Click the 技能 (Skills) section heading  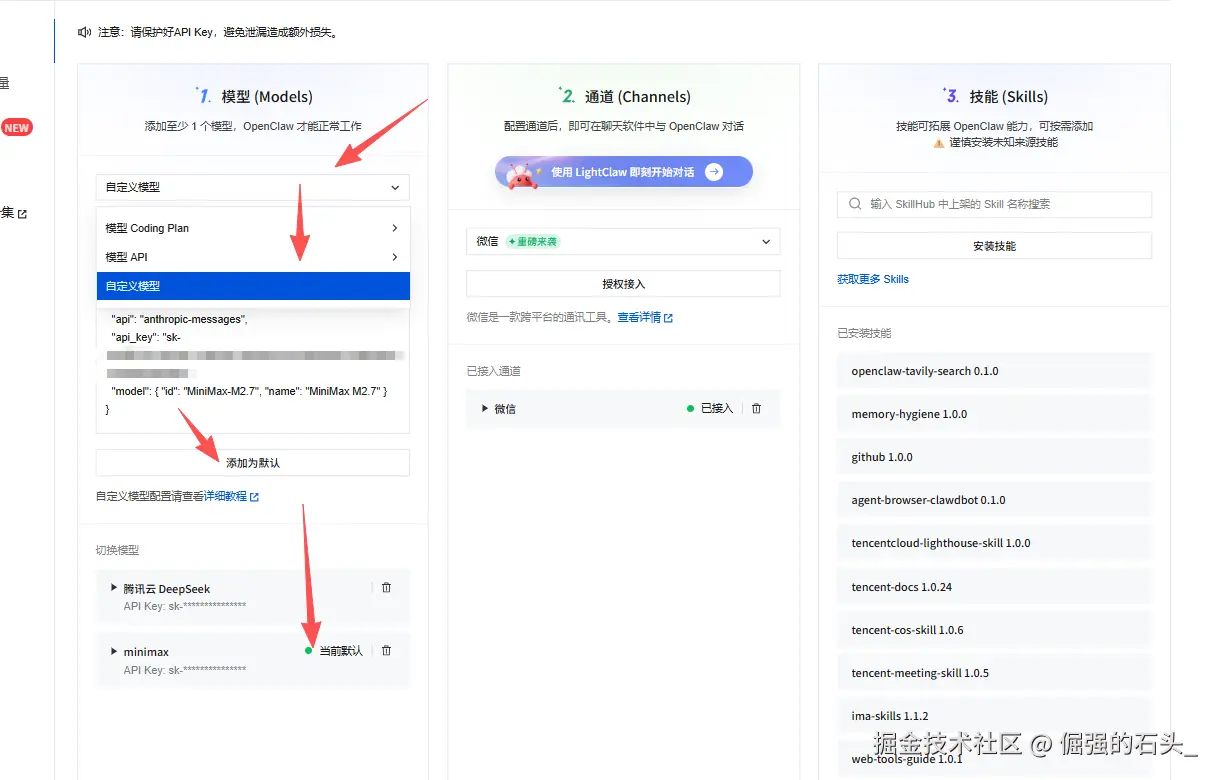point(1009,97)
